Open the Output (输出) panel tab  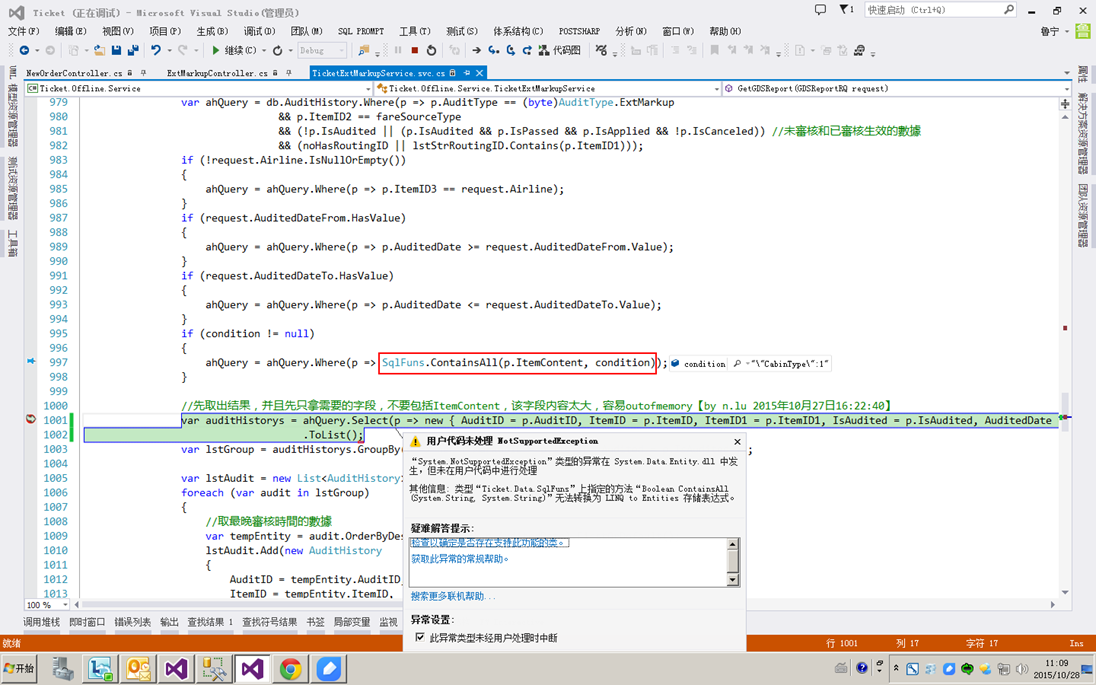click(169, 621)
